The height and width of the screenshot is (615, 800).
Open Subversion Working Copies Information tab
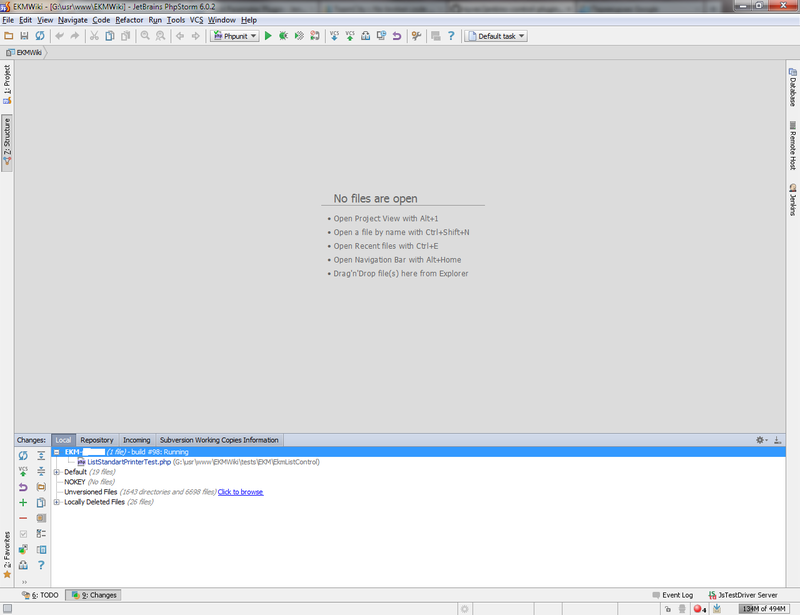(219, 440)
